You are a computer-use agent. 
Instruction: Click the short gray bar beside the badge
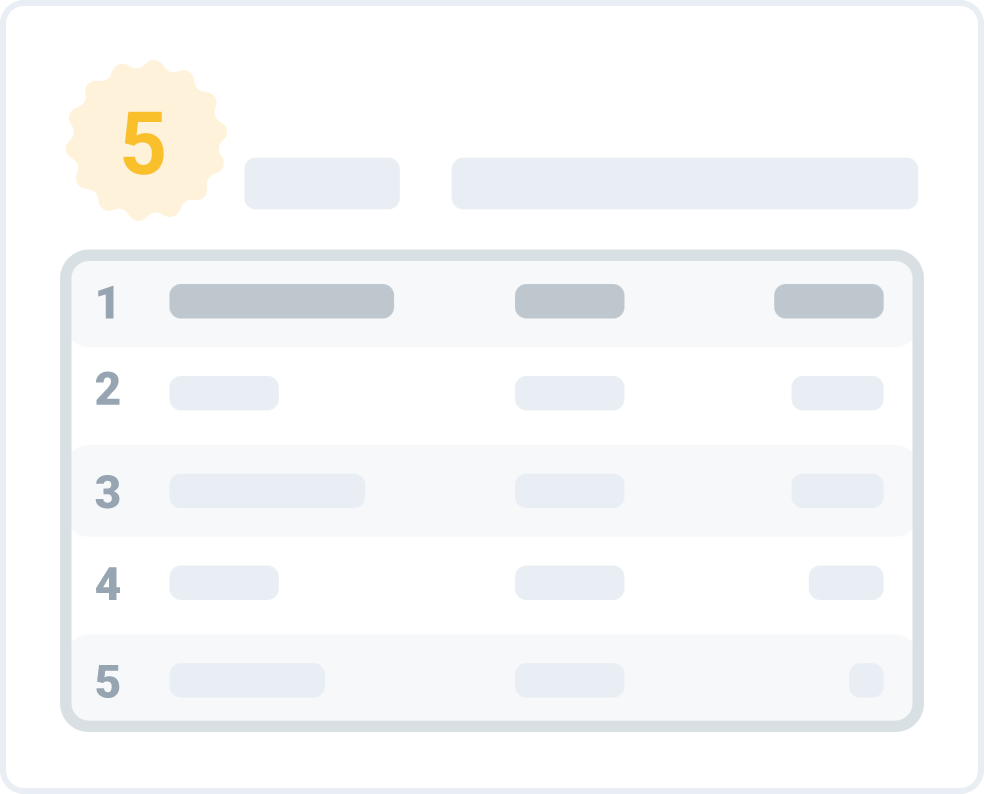click(322, 183)
